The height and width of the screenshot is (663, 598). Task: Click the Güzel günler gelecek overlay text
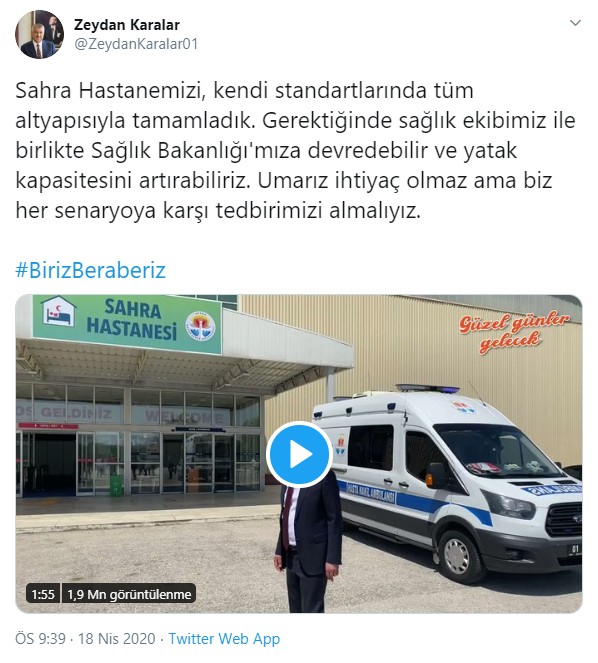[x=514, y=332]
